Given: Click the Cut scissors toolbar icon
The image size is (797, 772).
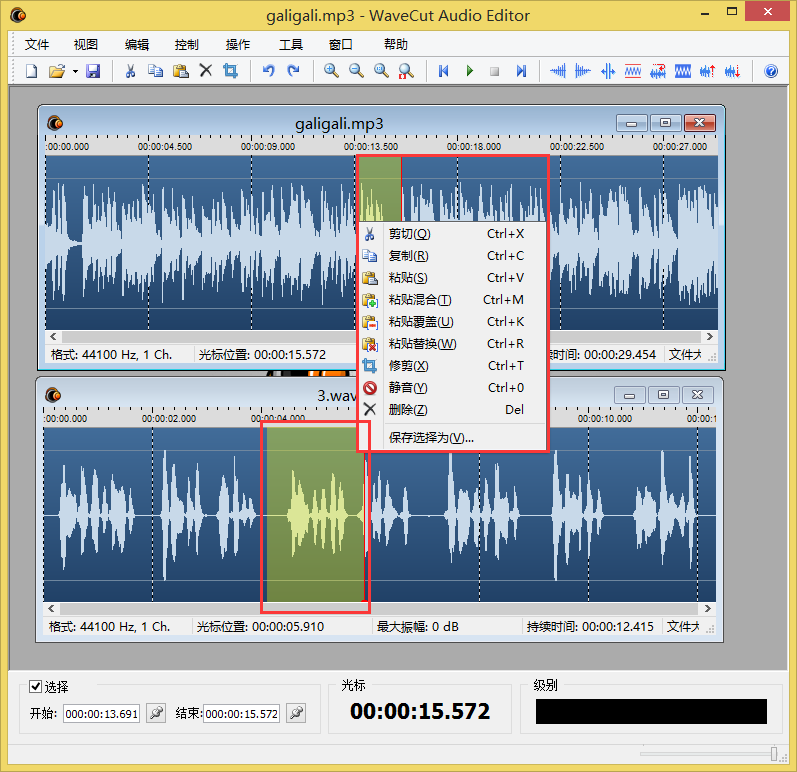Looking at the screenshot, I should (x=131, y=71).
